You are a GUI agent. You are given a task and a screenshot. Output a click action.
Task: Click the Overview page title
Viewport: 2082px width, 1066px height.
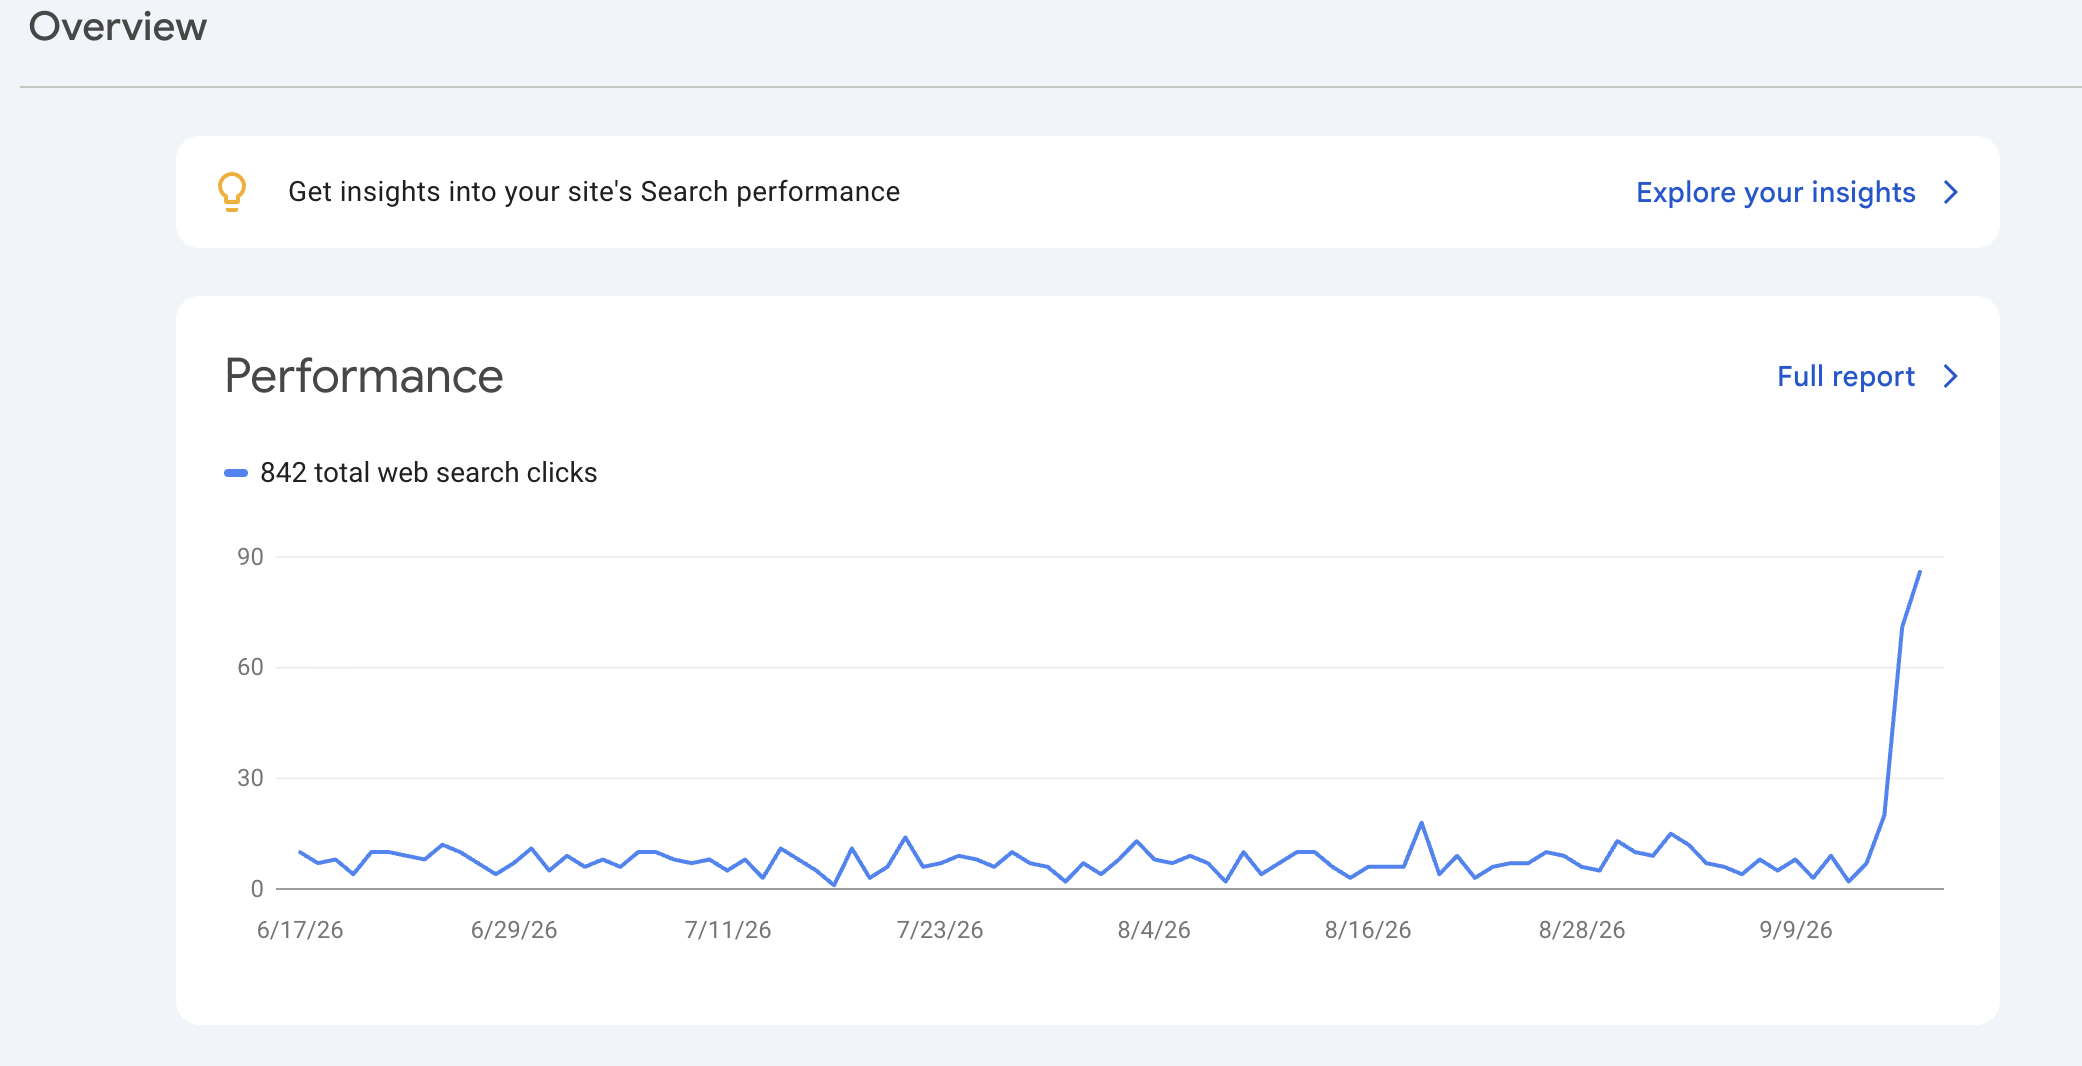(x=118, y=26)
